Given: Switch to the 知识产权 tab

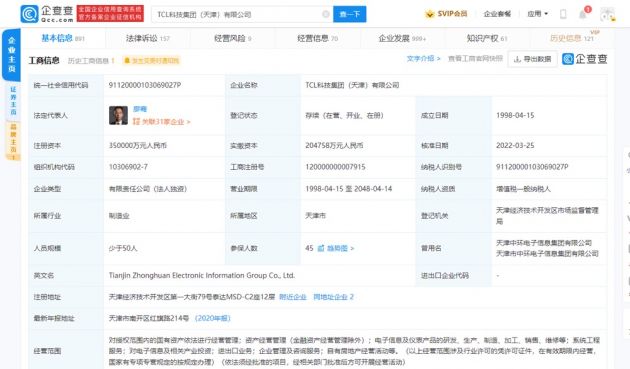Looking at the screenshot, I should [487, 39].
